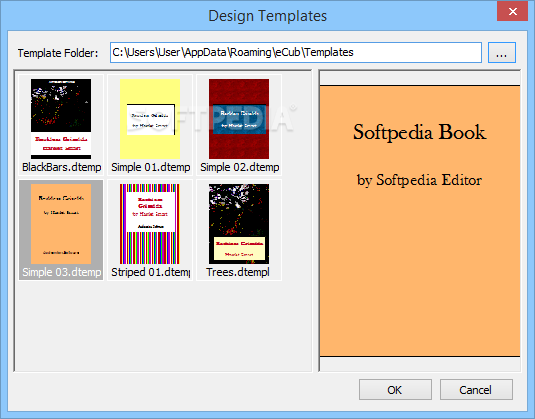Click the Trees.dtempl file name label
This screenshot has width=535, height=419.
pyautogui.click(x=238, y=272)
